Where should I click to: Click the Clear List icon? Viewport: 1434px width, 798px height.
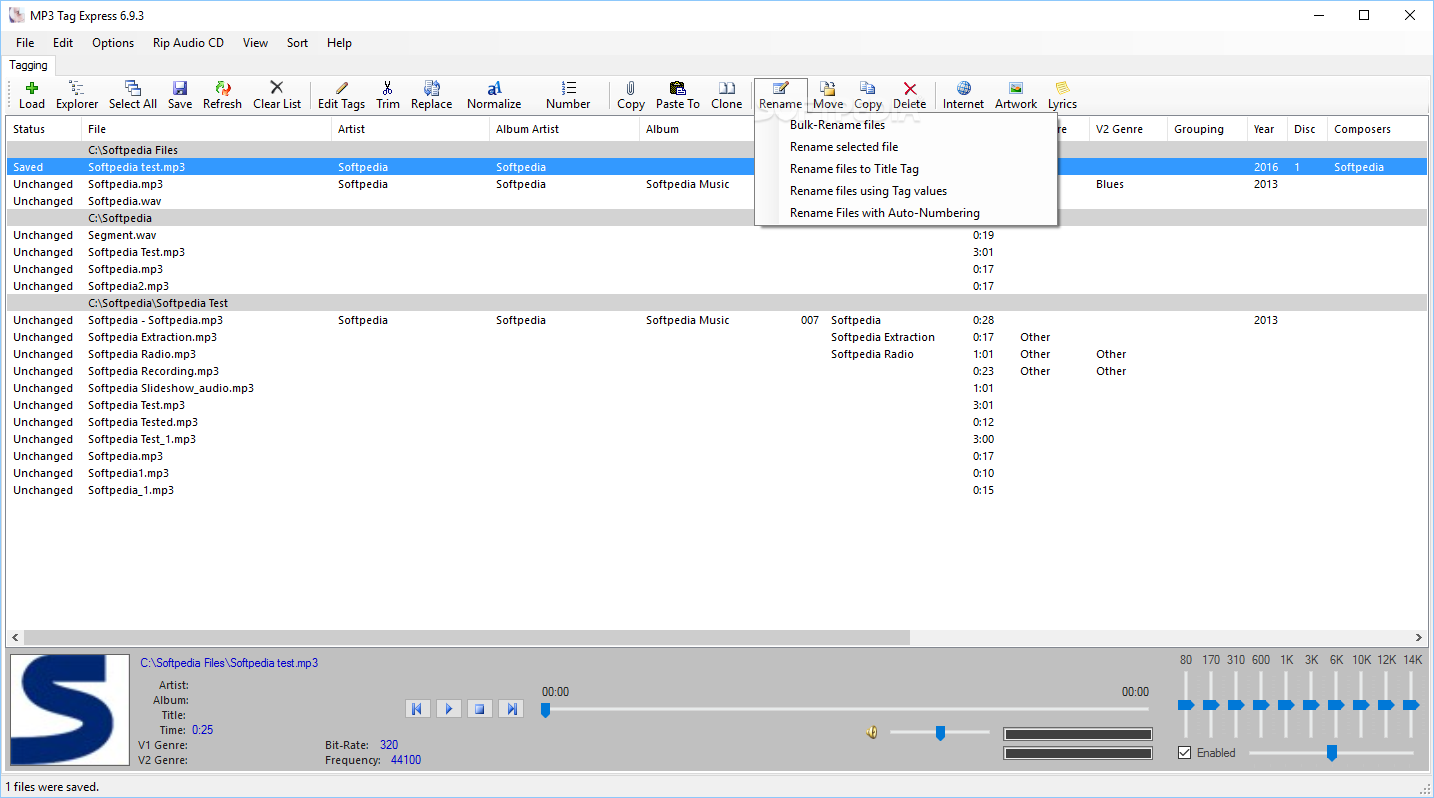click(x=277, y=95)
